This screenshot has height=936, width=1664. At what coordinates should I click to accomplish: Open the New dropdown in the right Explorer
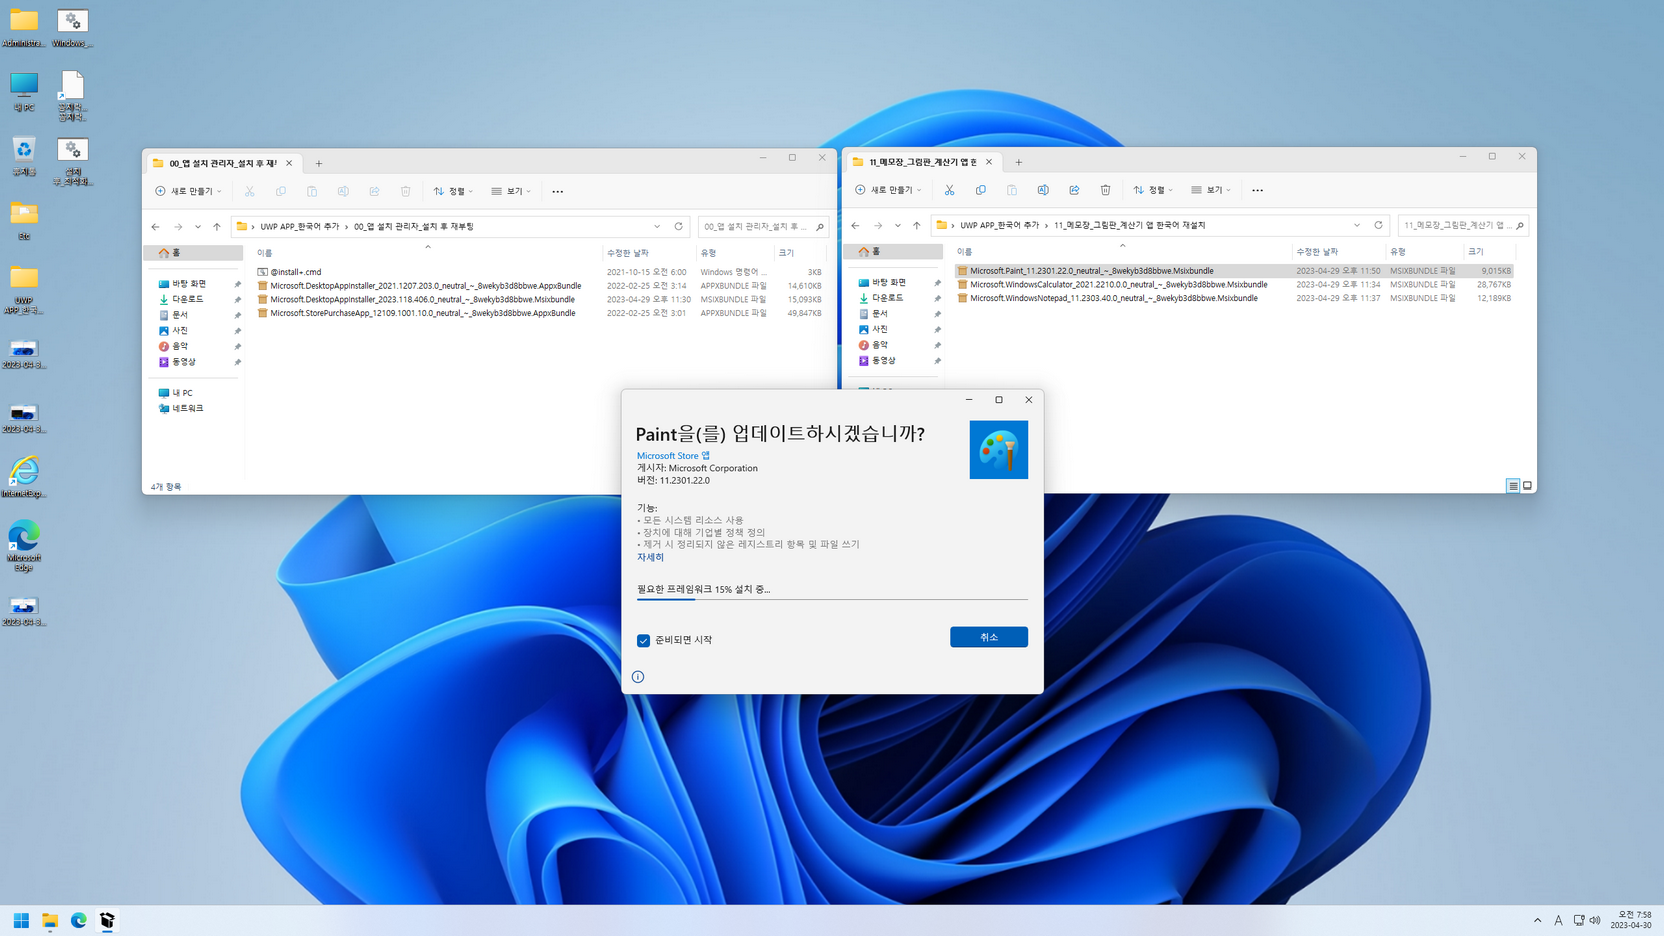pos(888,190)
